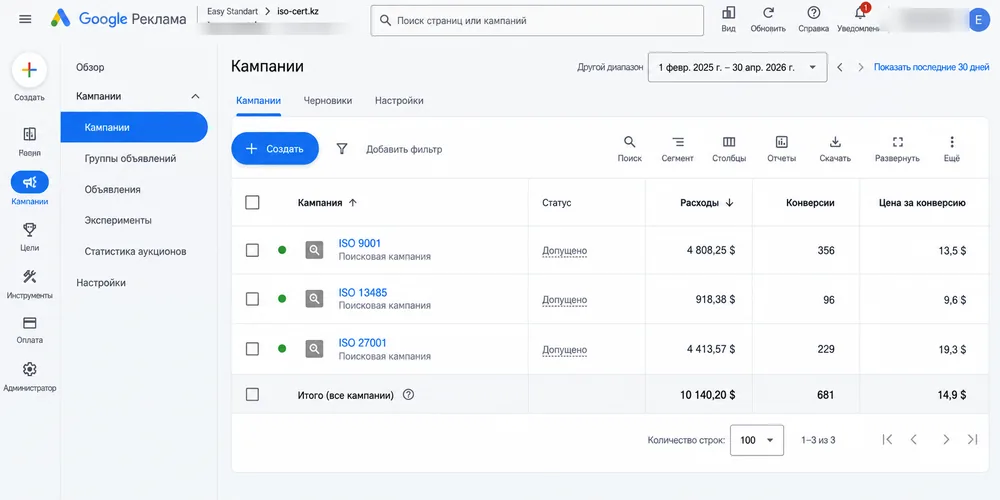1000x500 pixels.
Task: Check the Итого row checkbox
Action: [253, 395]
